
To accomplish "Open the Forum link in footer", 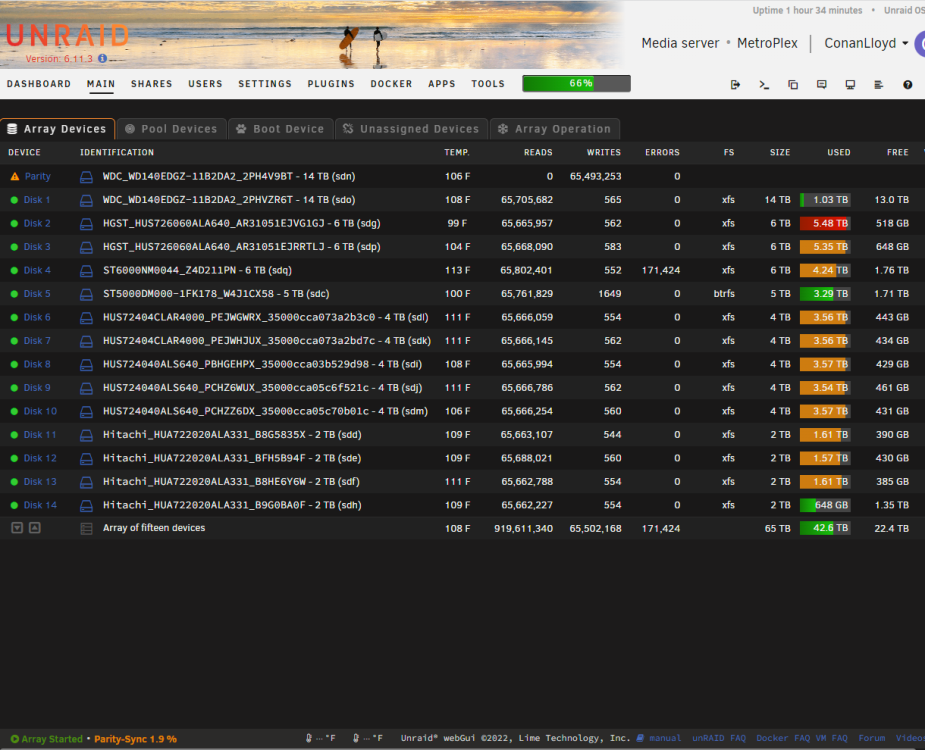I will [x=871, y=738].
